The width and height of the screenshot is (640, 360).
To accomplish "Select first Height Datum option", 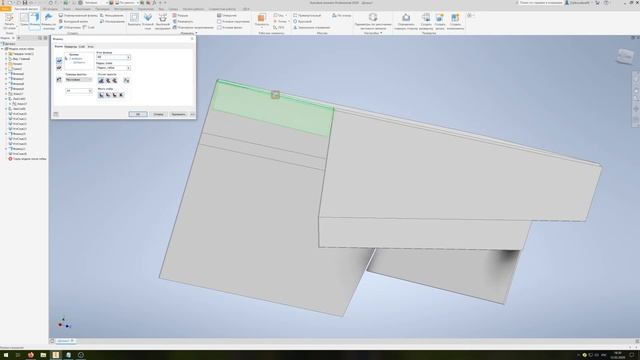I will pyautogui.click(x=101, y=80).
